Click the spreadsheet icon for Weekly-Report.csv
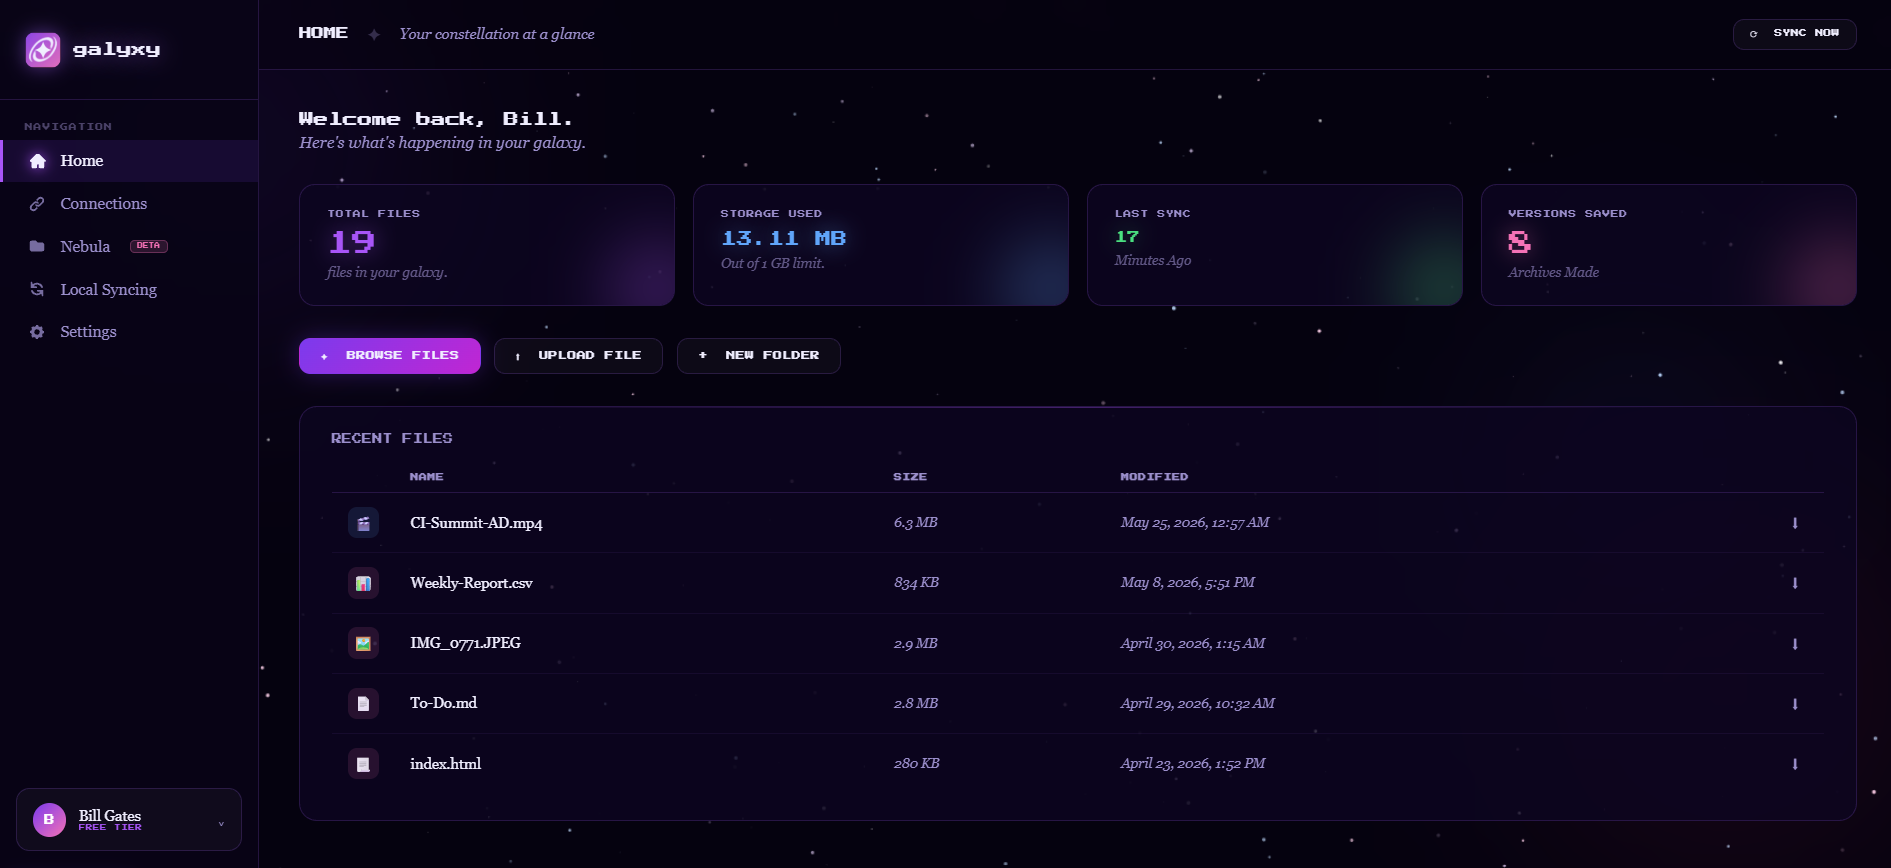Screen dimensions: 1891x868 [363, 583]
